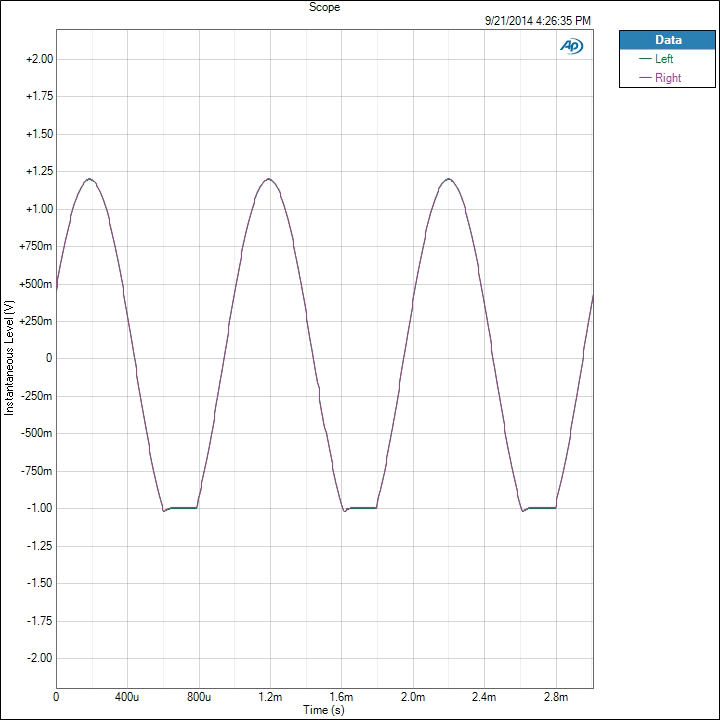Click the -500m Y-axis tick label
The height and width of the screenshot is (720, 720).
click(x=37, y=433)
